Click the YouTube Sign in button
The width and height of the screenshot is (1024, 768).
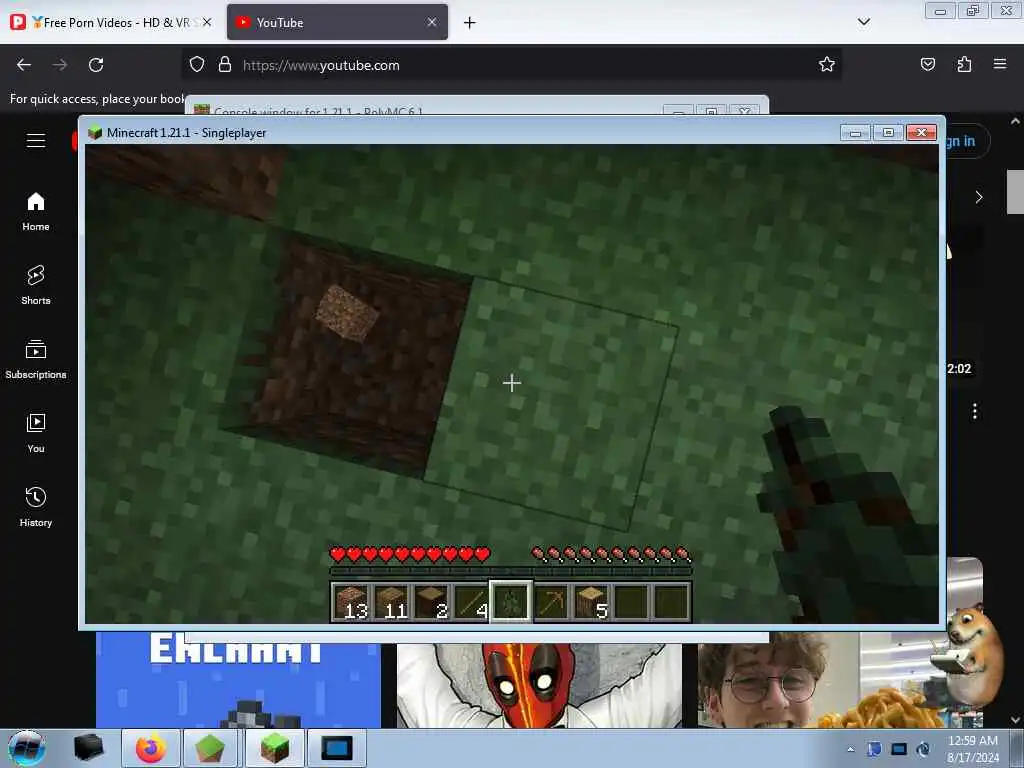(967, 141)
